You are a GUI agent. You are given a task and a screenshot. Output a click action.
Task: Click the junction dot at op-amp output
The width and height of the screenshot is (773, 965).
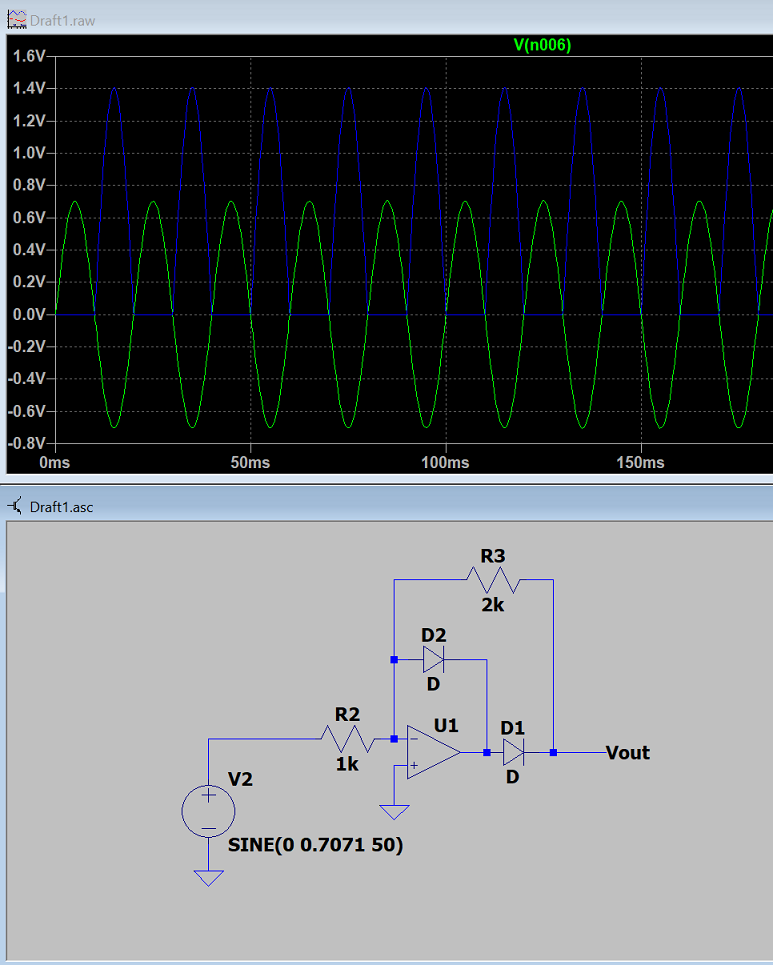pos(487,752)
